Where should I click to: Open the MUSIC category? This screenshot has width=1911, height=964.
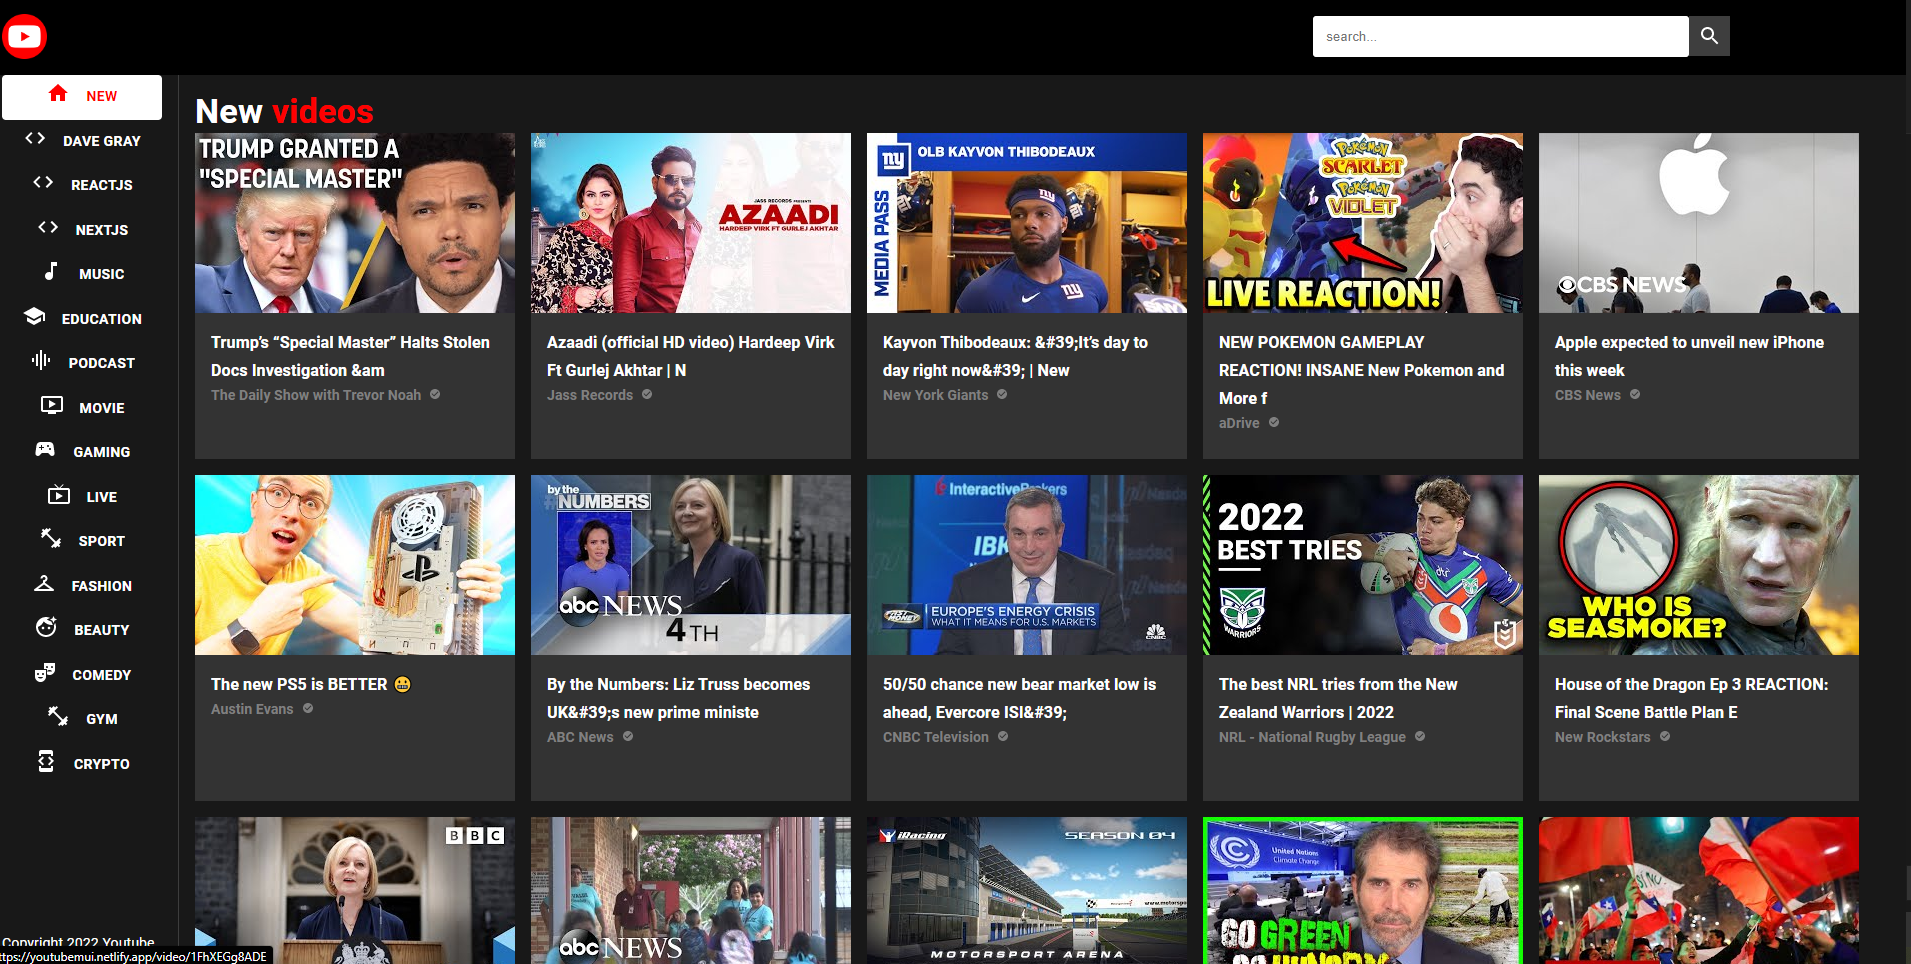(x=101, y=274)
